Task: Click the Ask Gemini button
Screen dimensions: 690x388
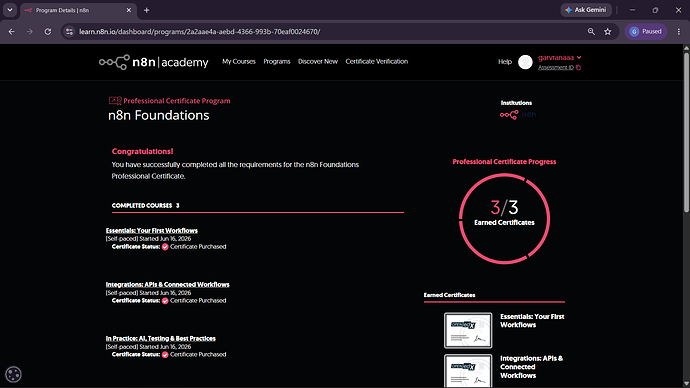Action: (586, 10)
